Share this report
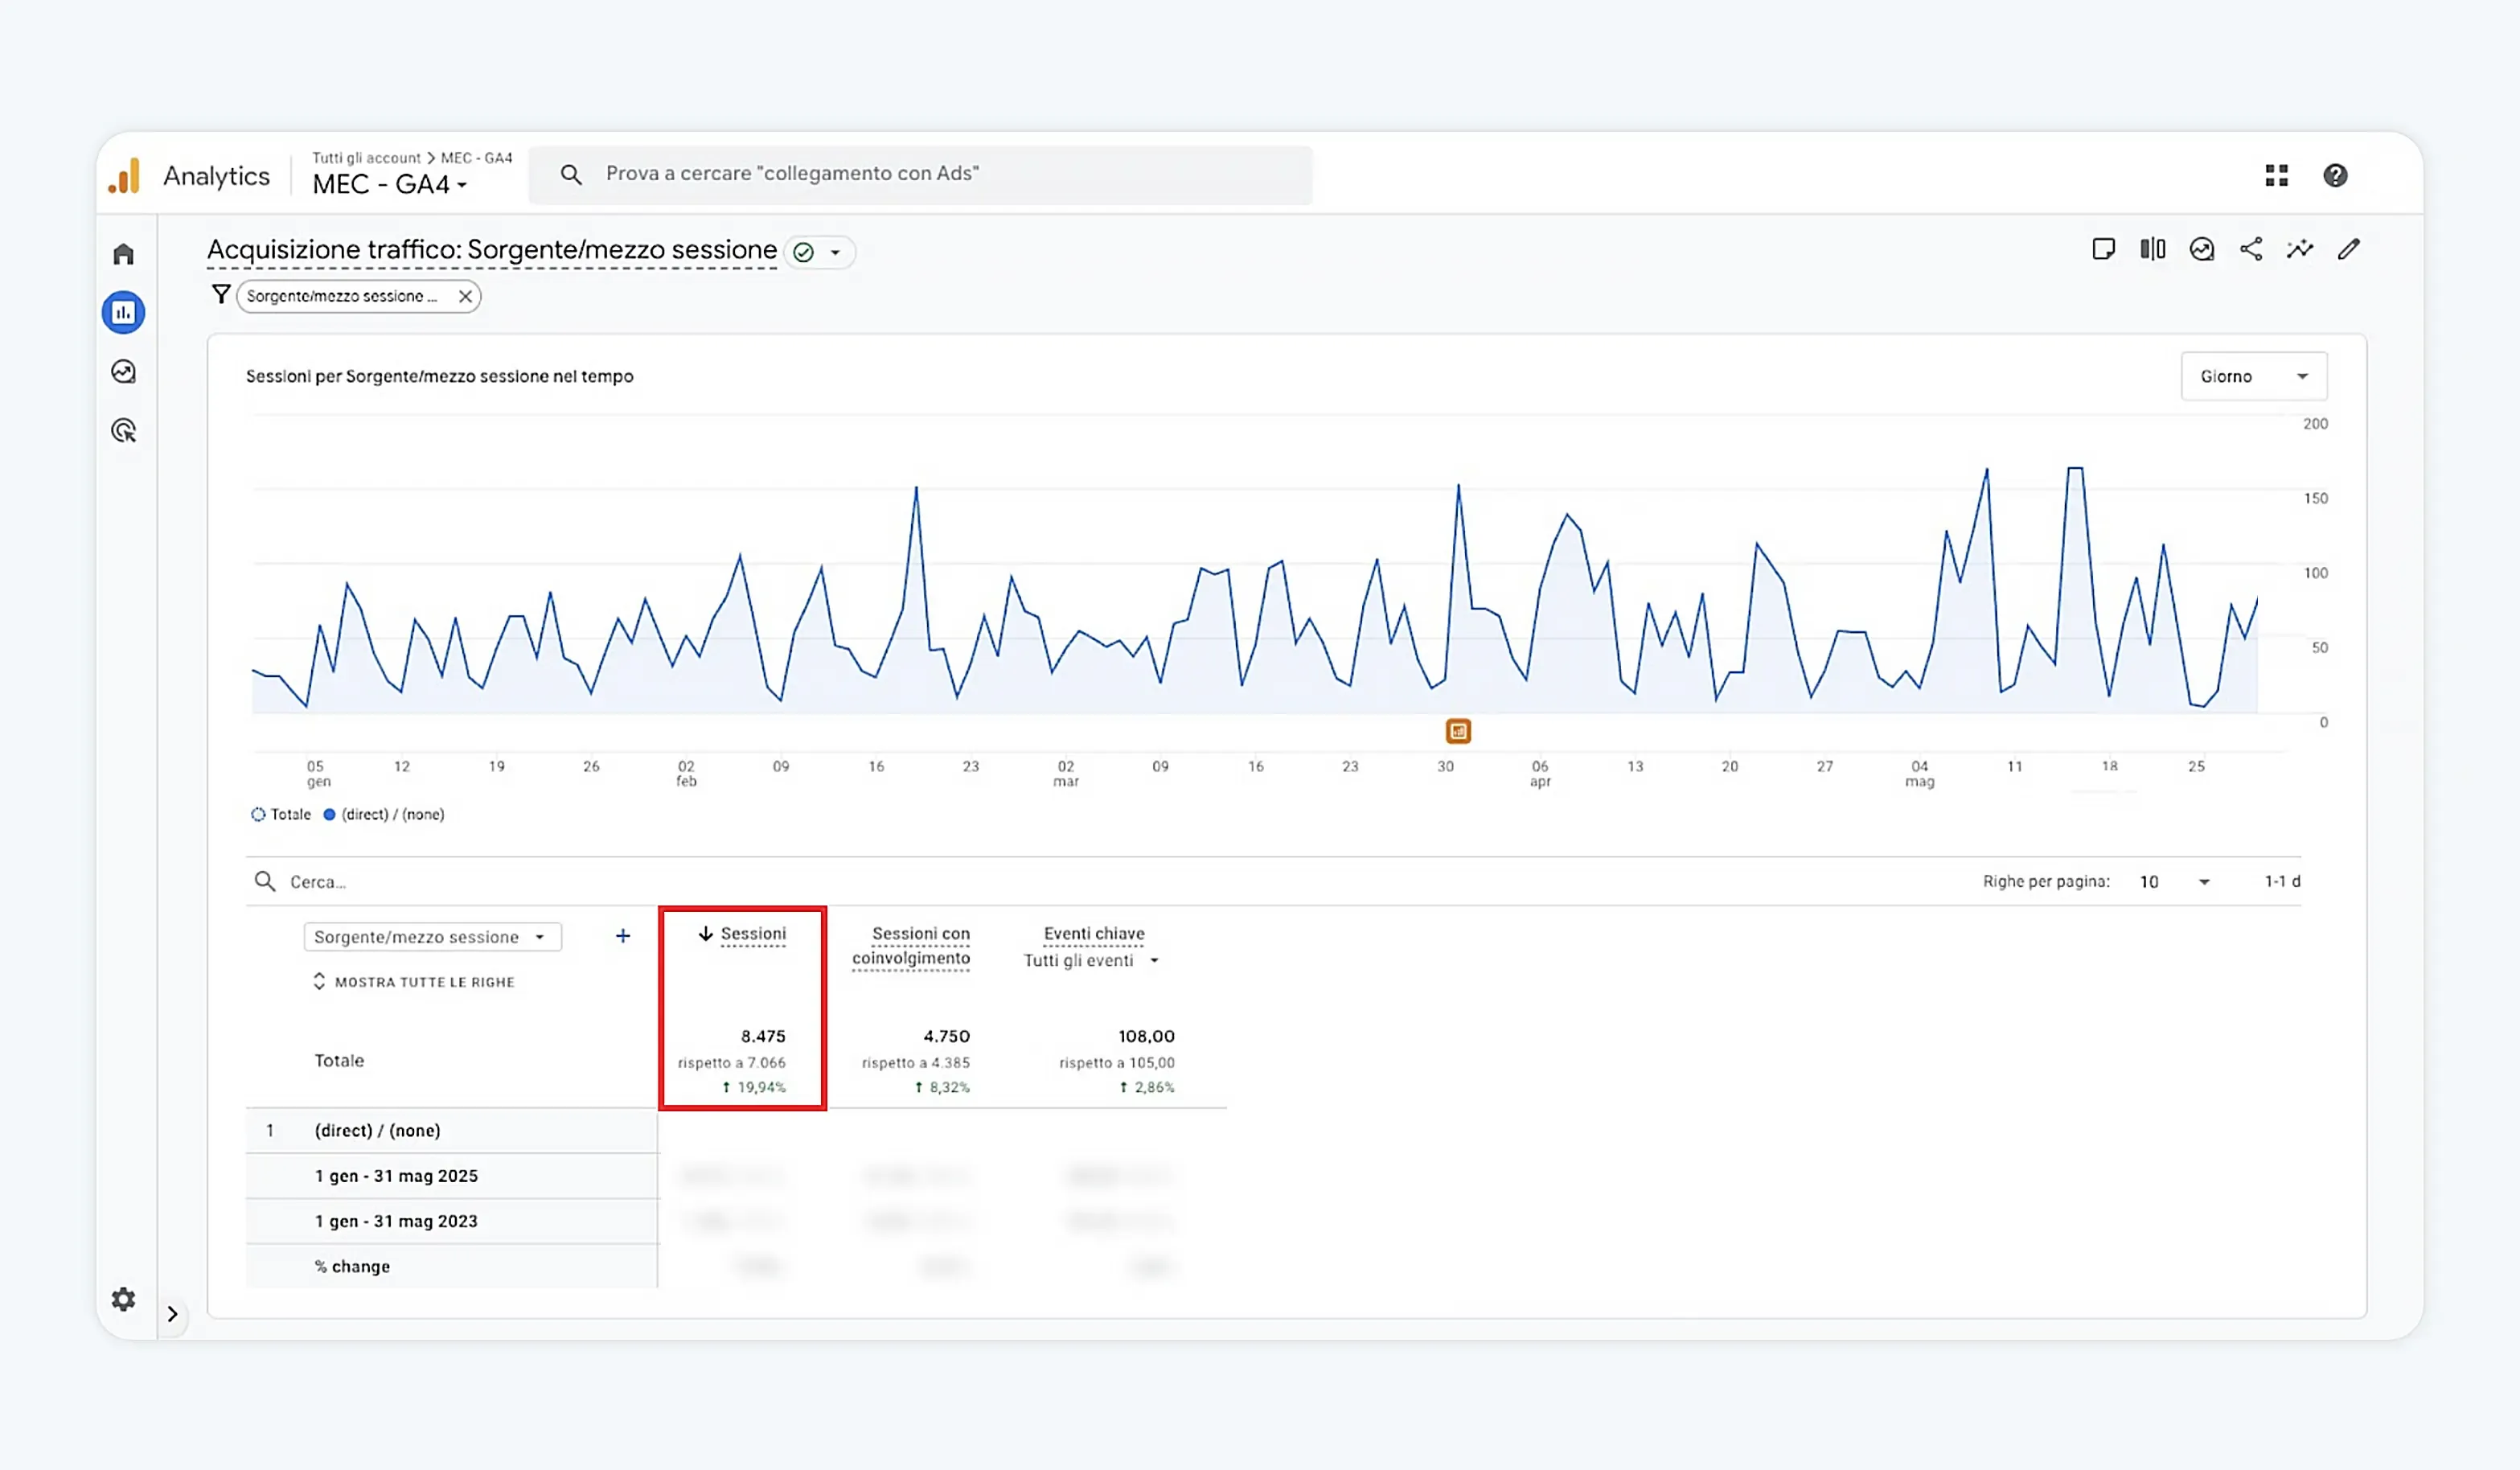2520x1470 pixels. (x=2251, y=249)
